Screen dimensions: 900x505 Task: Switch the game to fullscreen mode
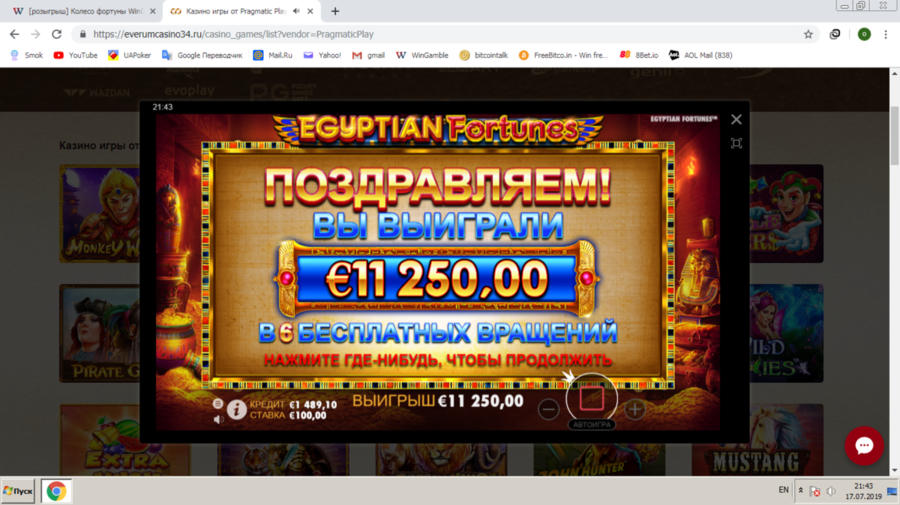[736, 143]
